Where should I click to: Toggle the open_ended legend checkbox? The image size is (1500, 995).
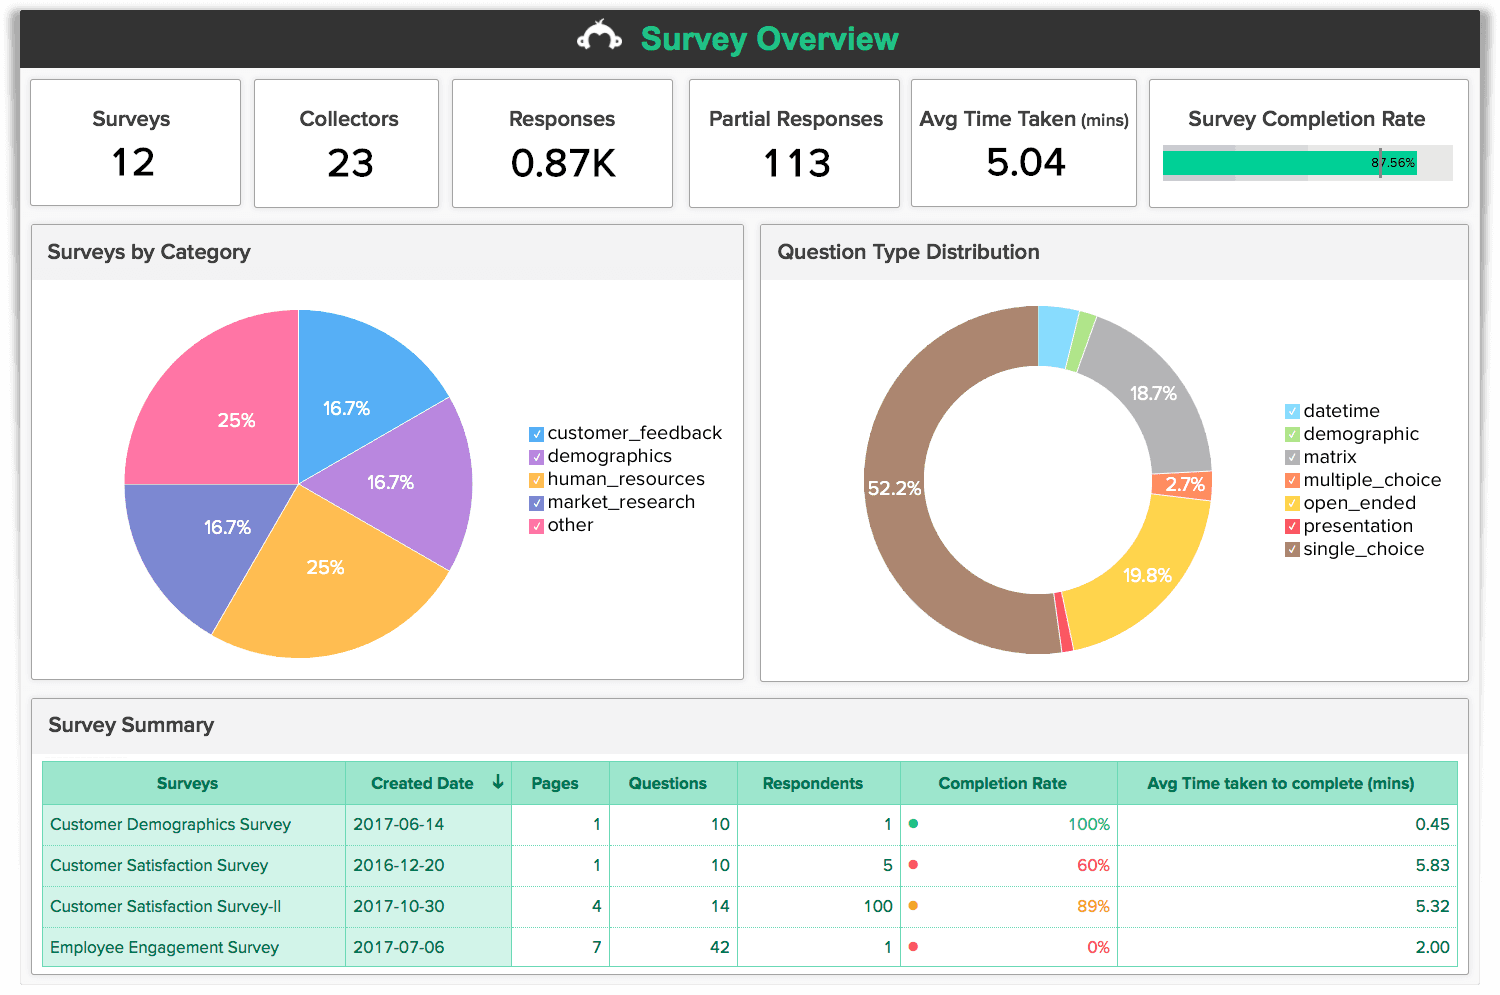click(x=1291, y=503)
